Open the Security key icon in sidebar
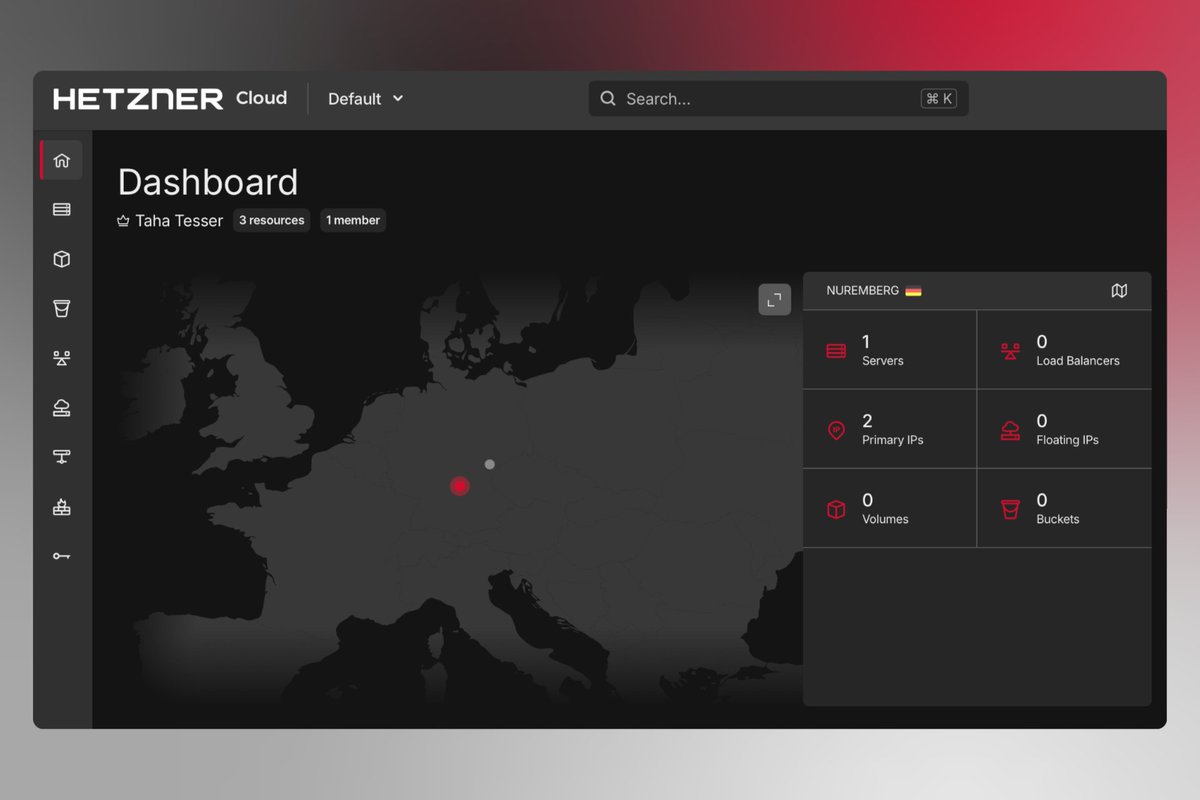The height and width of the screenshot is (800, 1200). pos(62,556)
